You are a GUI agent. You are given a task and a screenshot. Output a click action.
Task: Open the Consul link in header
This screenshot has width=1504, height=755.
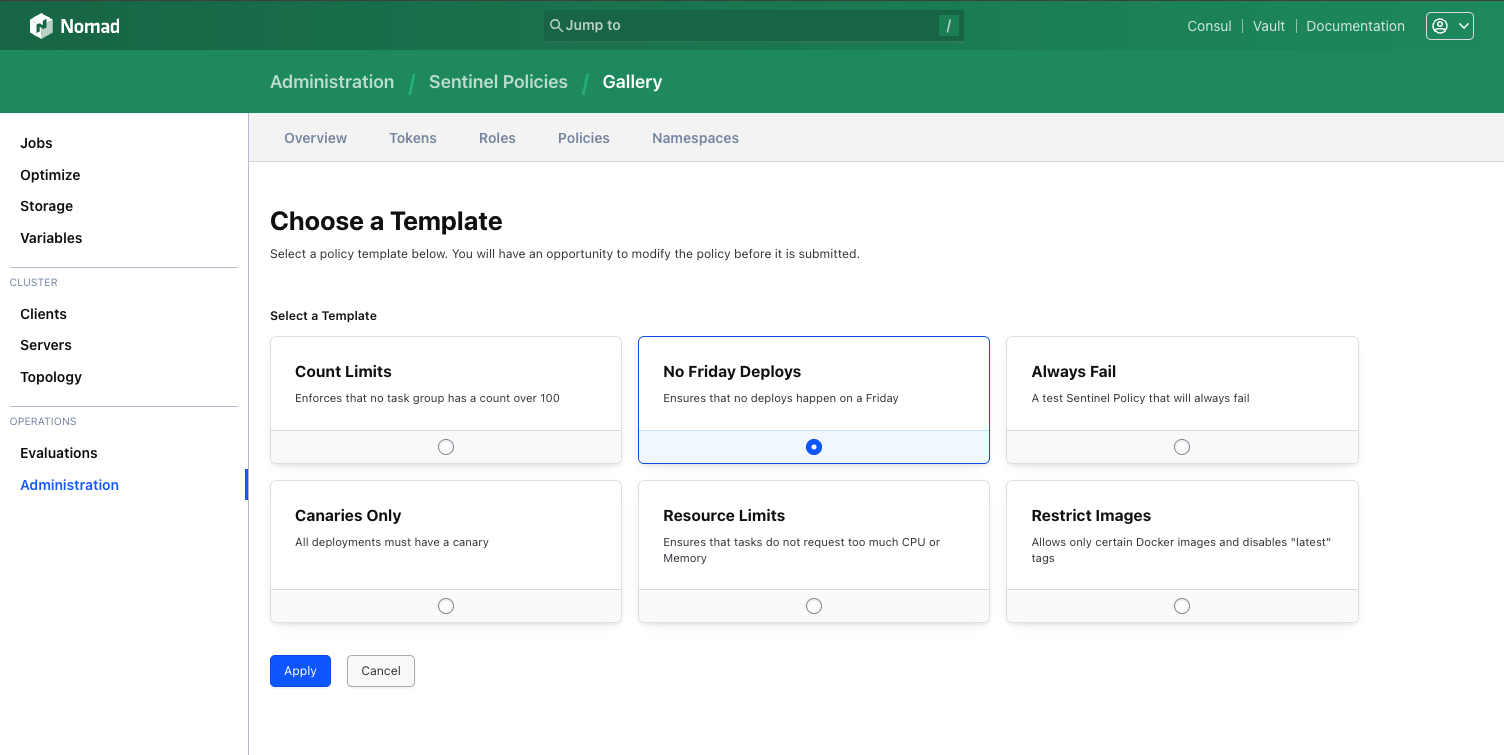tap(1209, 26)
